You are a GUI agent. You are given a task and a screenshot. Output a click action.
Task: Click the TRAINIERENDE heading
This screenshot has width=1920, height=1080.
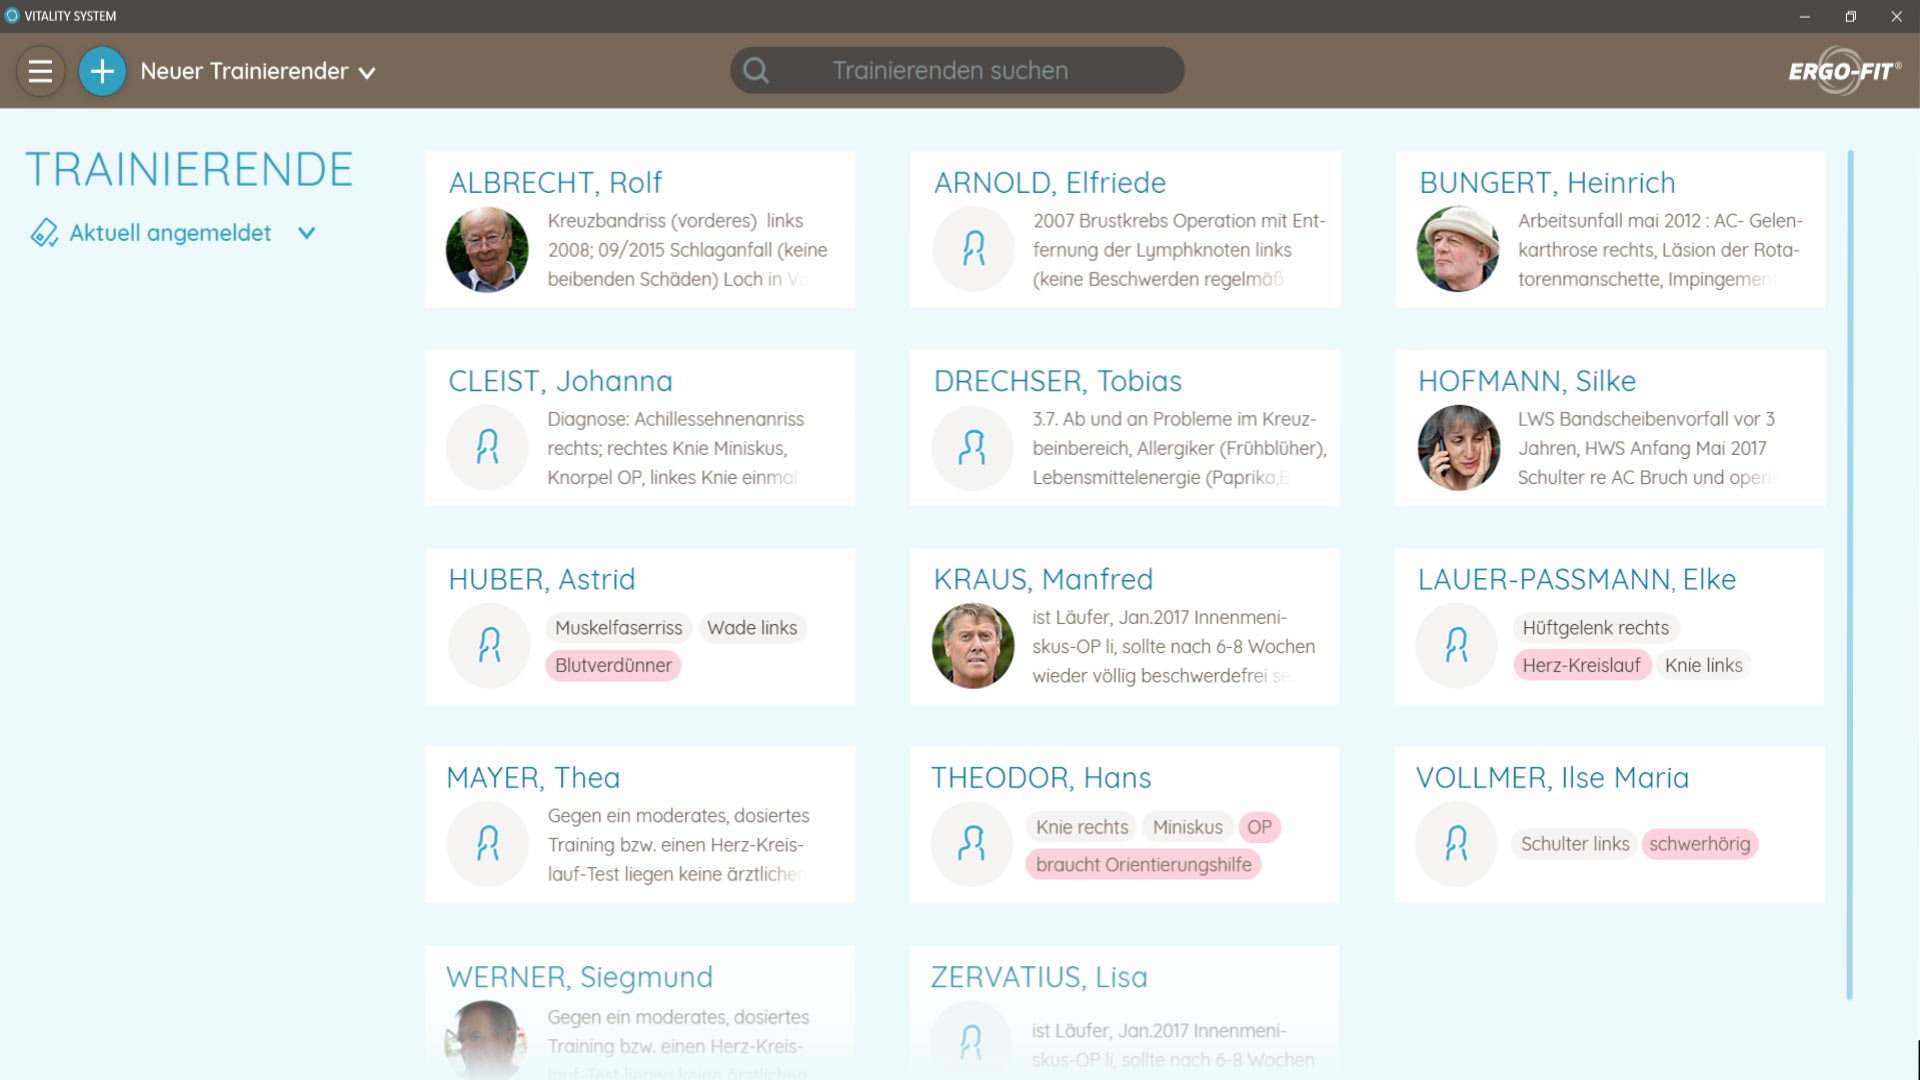(x=189, y=169)
